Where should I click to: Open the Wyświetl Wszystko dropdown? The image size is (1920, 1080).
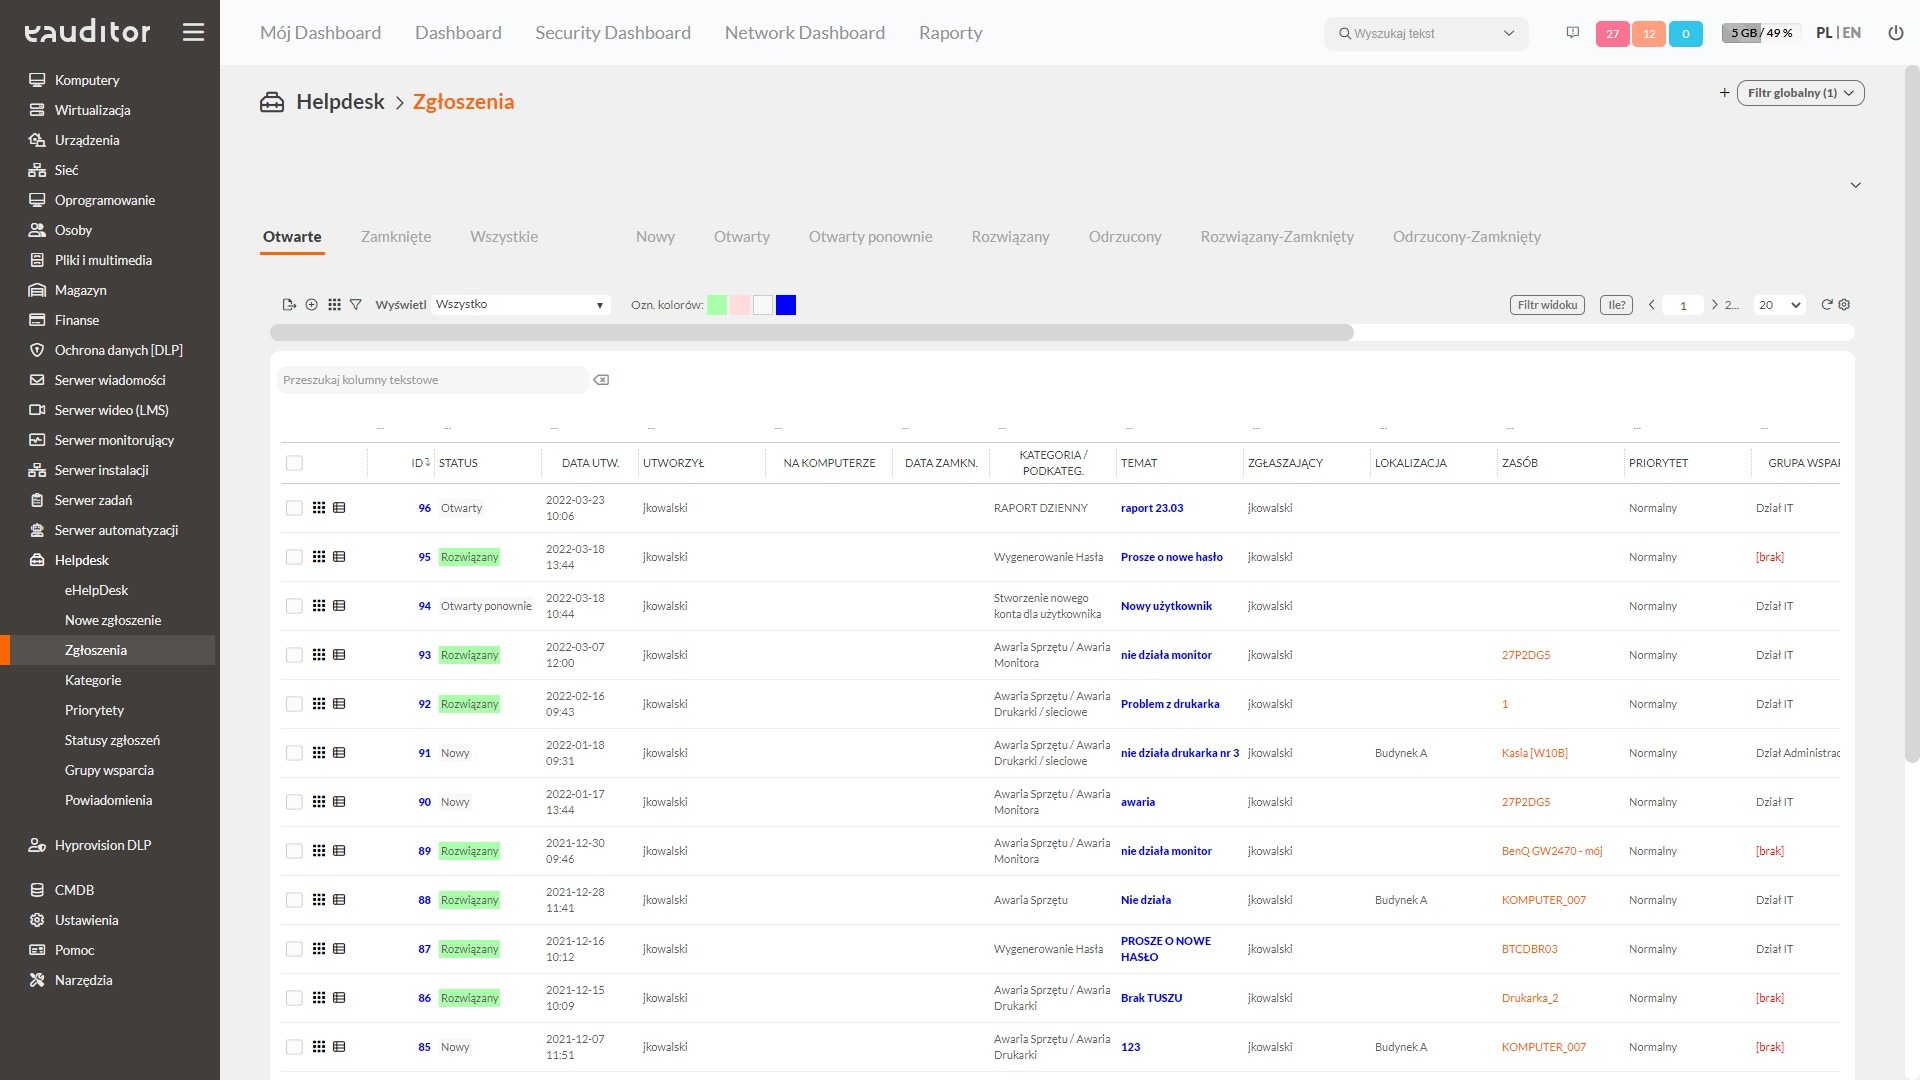(520, 305)
